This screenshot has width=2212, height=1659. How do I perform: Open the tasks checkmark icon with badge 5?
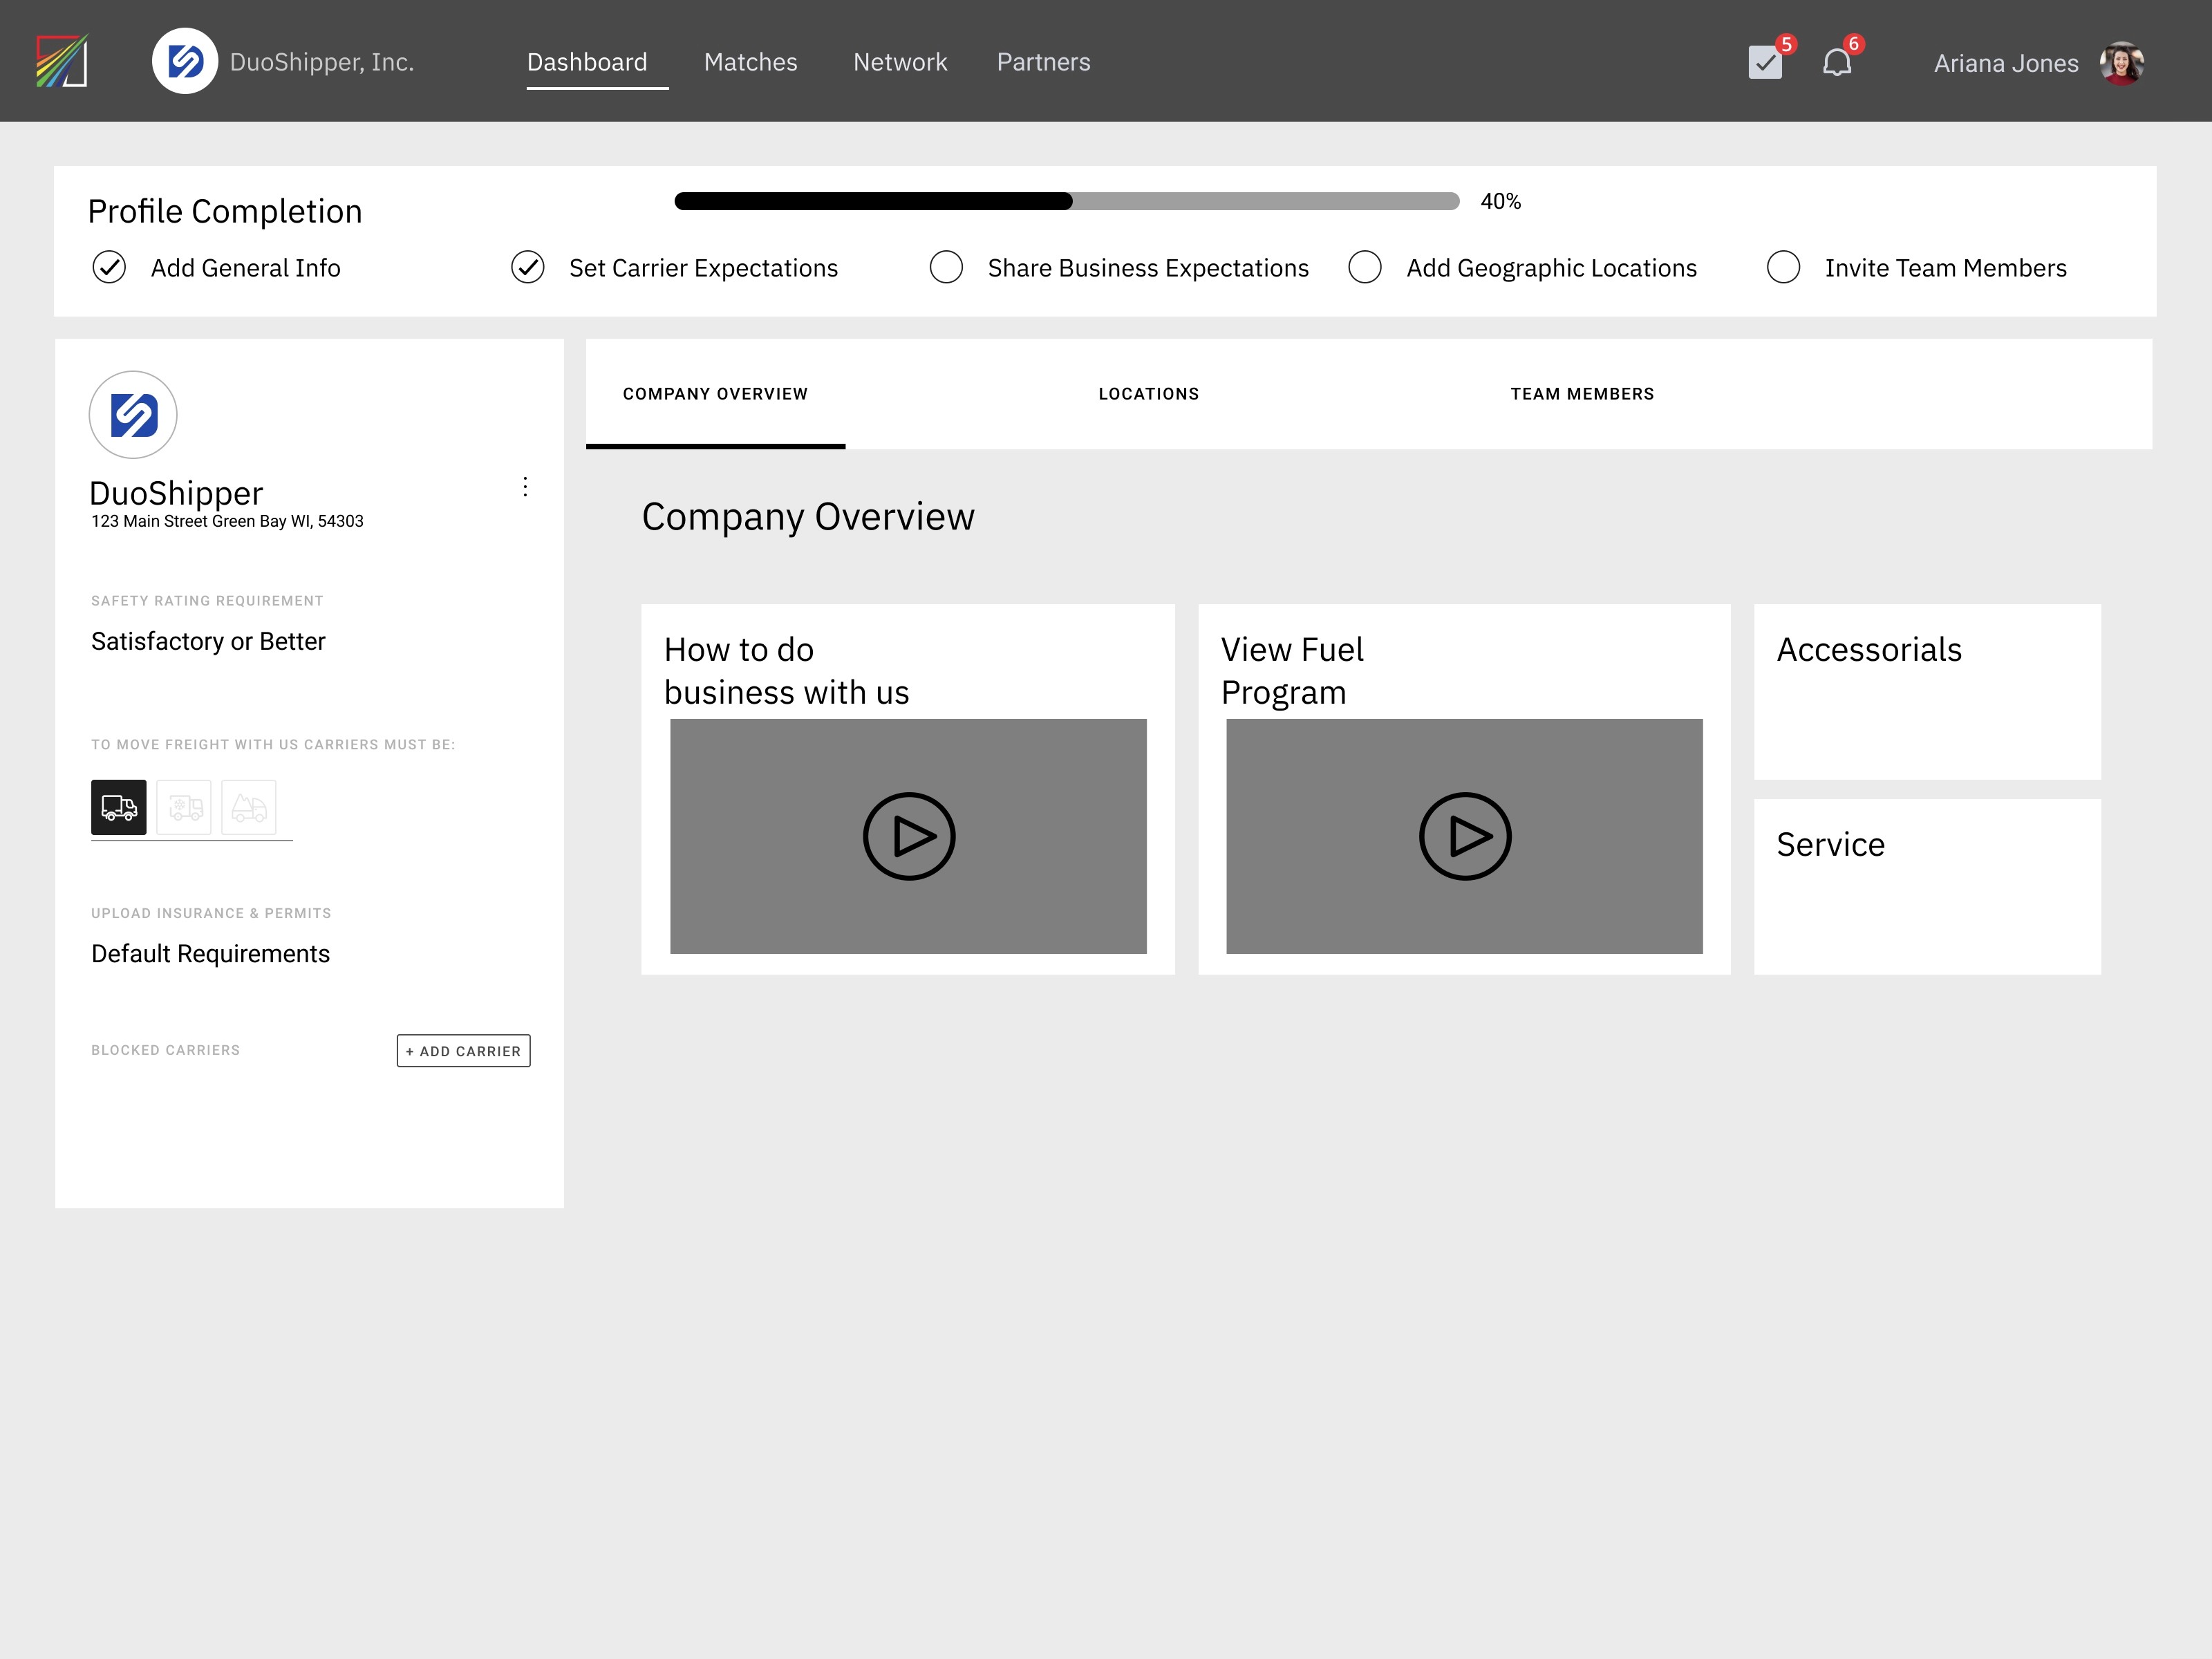tap(1766, 62)
